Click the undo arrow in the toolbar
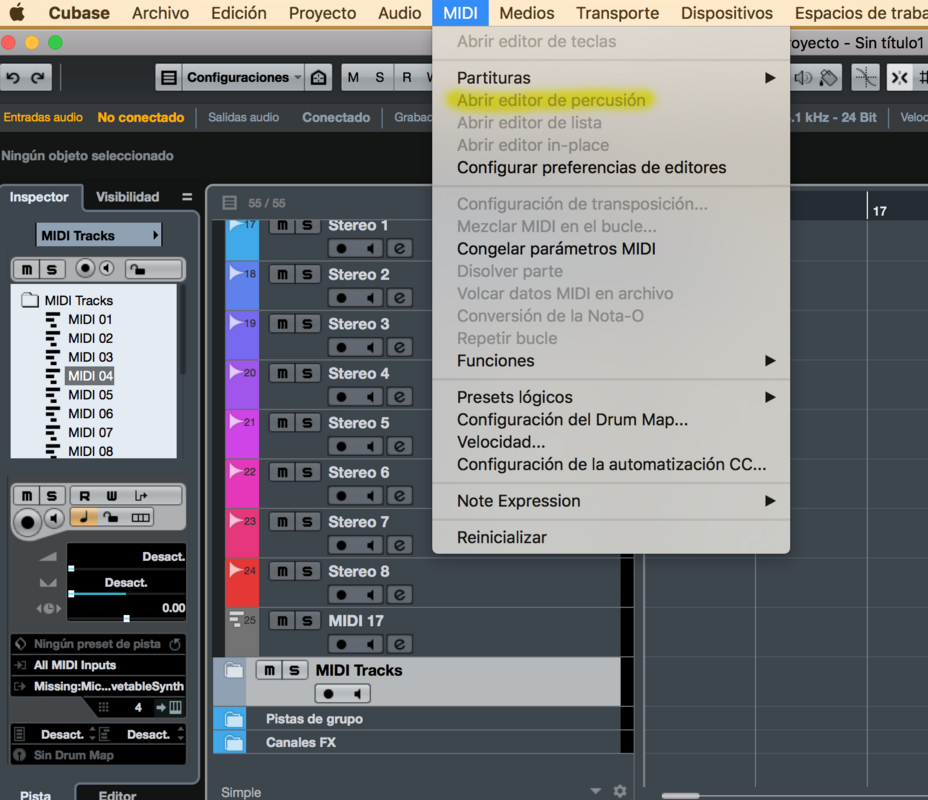This screenshot has height=800, width=928. click(x=13, y=78)
